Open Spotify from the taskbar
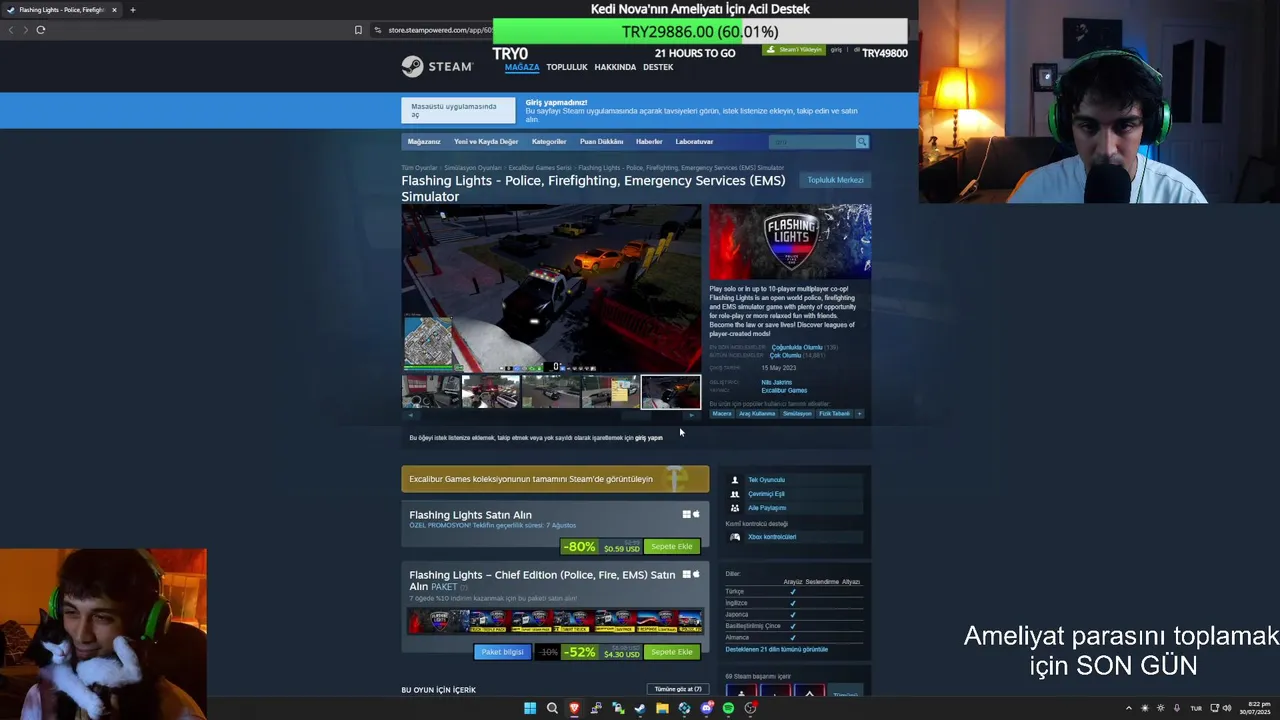The height and width of the screenshot is (720, 1280). point(728,708)
